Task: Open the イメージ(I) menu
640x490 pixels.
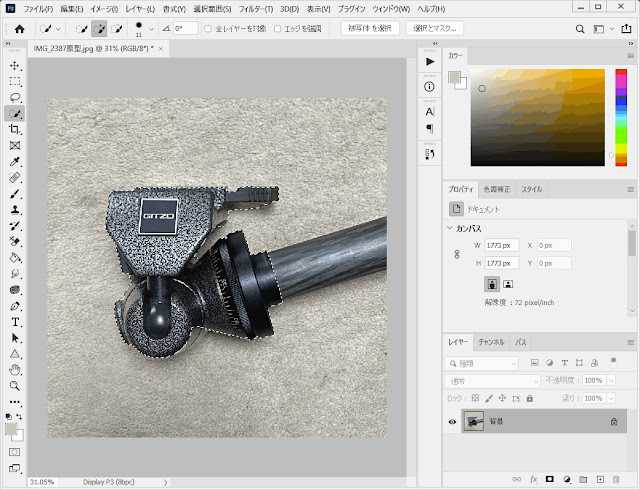Action: click(104, 9)
